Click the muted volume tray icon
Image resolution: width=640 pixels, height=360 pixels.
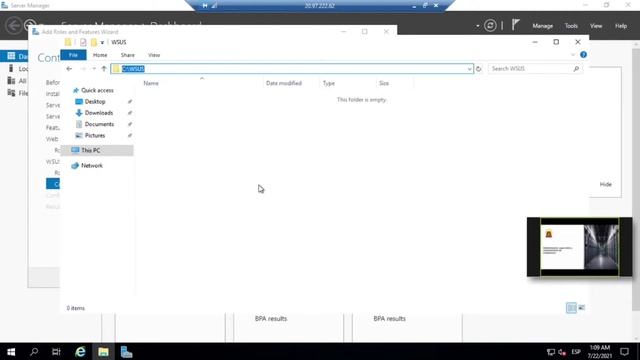point(562,352)
